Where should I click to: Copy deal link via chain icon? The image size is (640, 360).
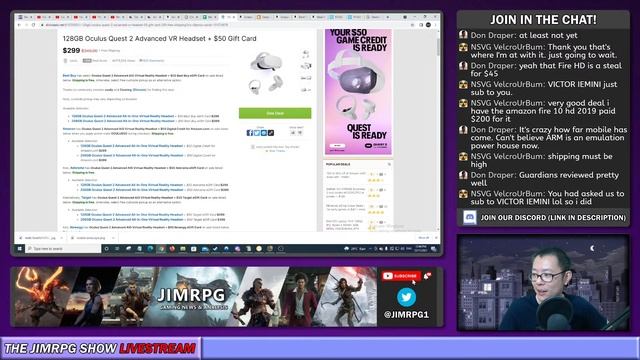tap(271, 133)
